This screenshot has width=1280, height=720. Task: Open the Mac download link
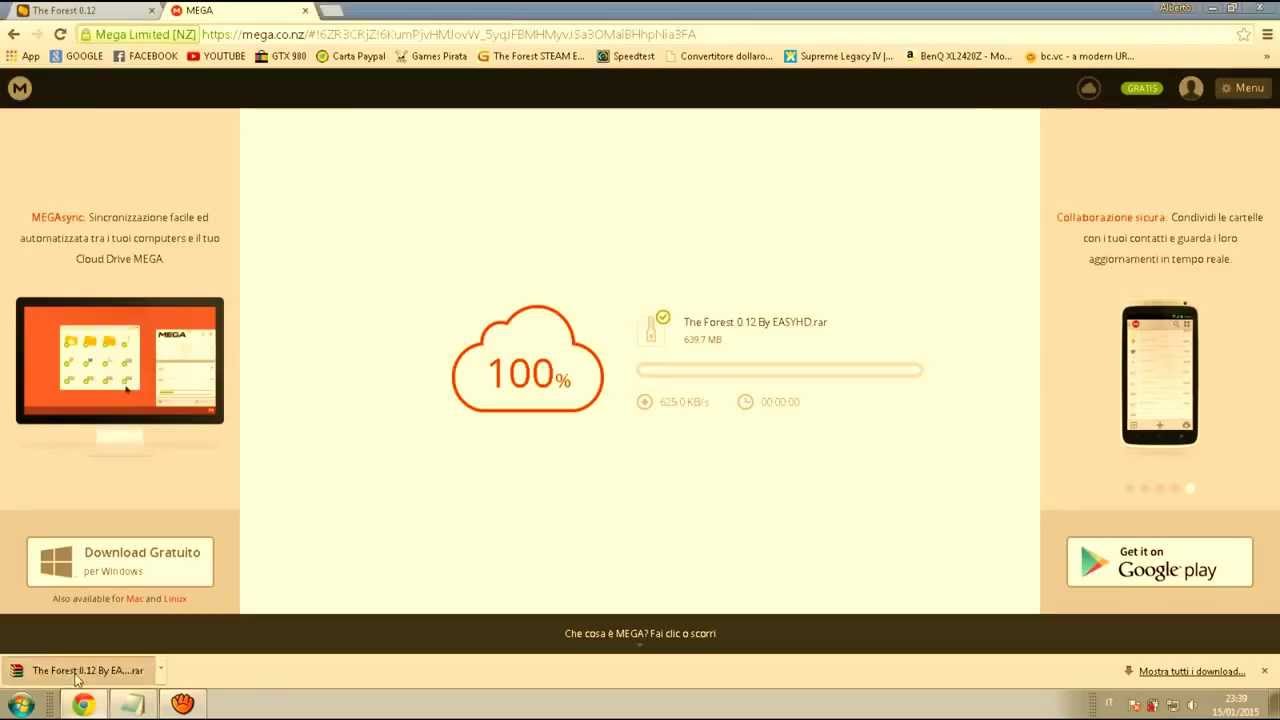pyautogui.click(x=134, y=599)
